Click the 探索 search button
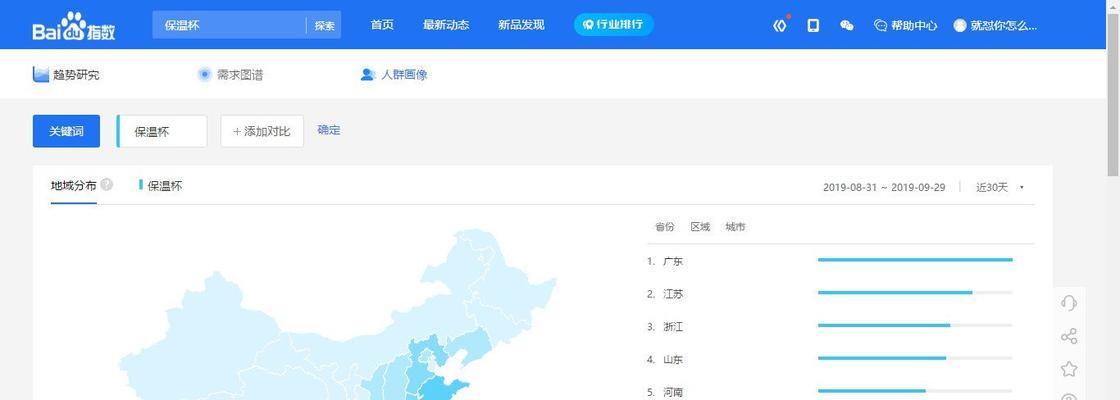Viewport: 1120px width, 400px height. tap(324, 25)
